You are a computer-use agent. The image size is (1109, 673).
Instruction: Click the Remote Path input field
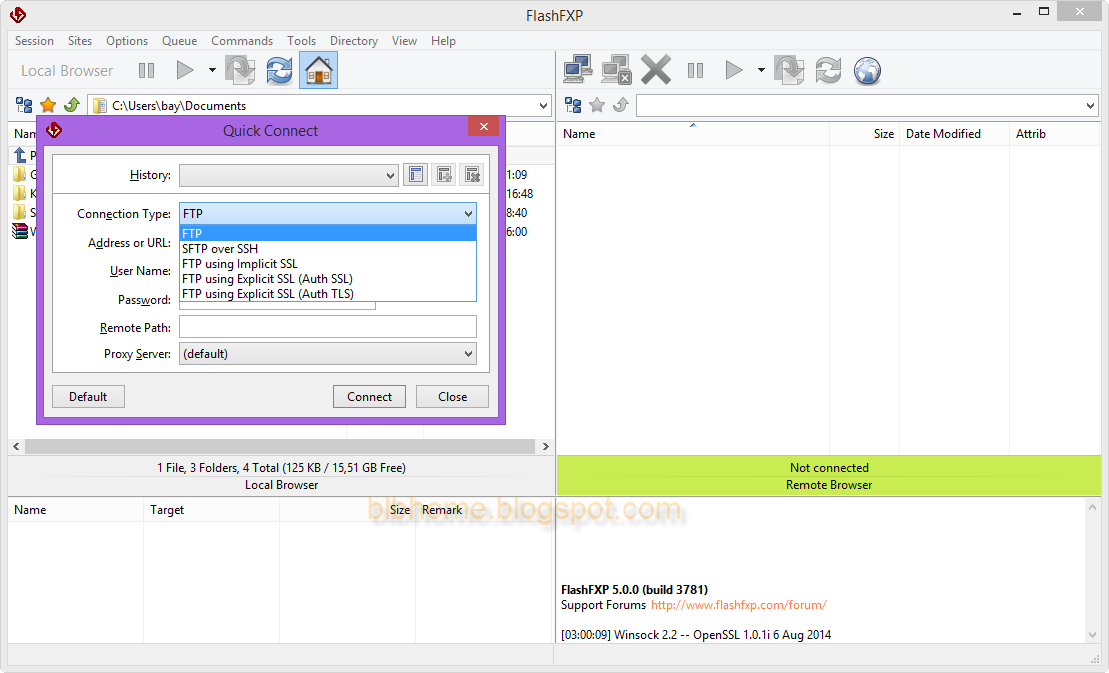pyautogui.click(x=327, y=327)
